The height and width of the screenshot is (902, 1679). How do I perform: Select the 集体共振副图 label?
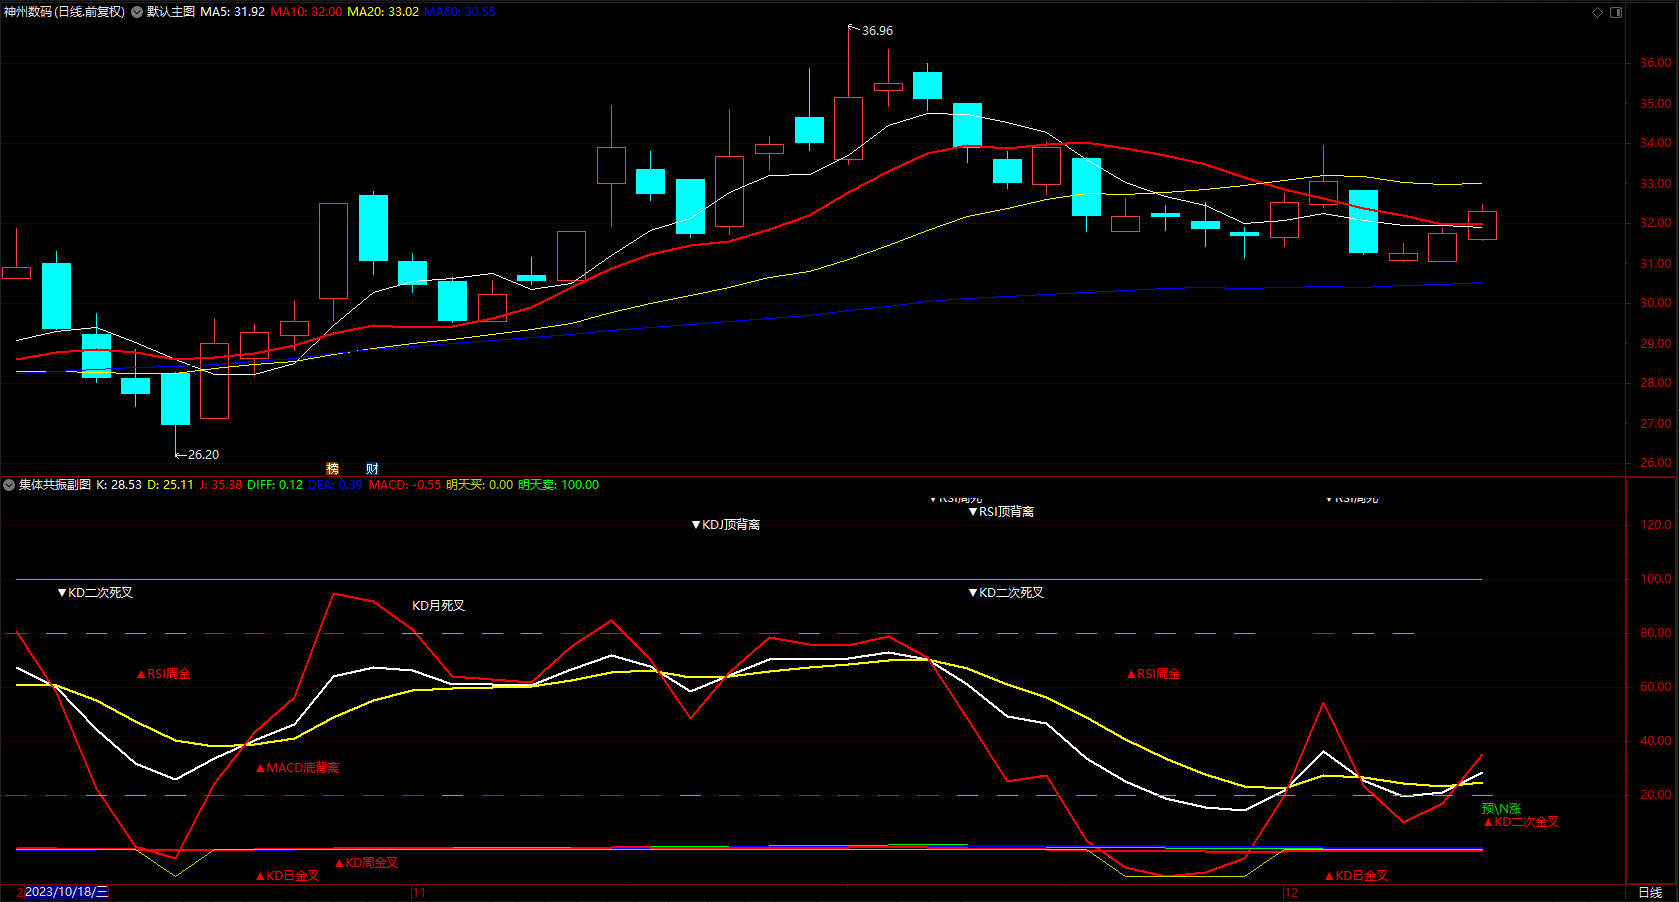coord(55,485)
